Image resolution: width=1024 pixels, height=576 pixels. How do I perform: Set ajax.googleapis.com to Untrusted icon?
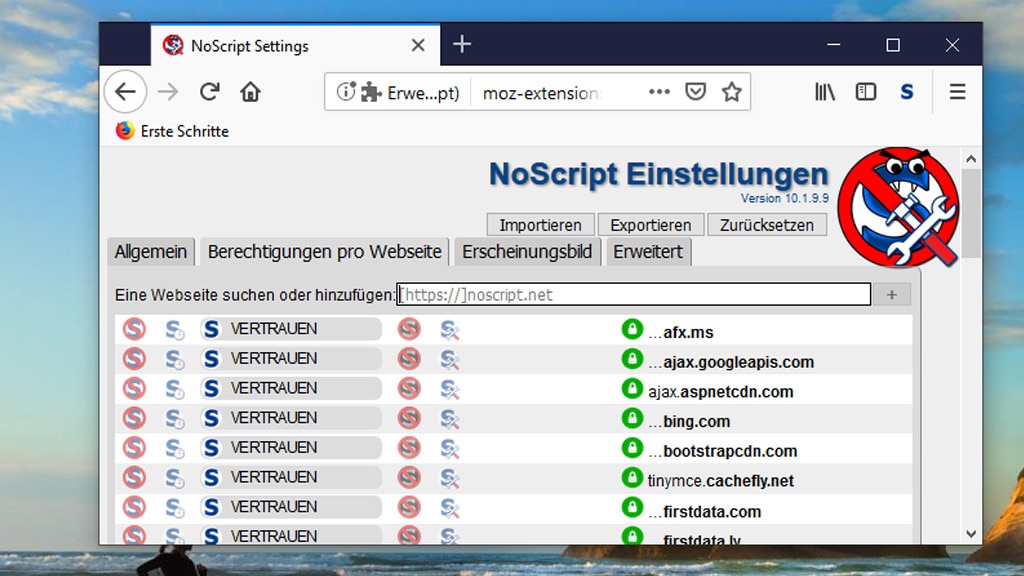409,359
